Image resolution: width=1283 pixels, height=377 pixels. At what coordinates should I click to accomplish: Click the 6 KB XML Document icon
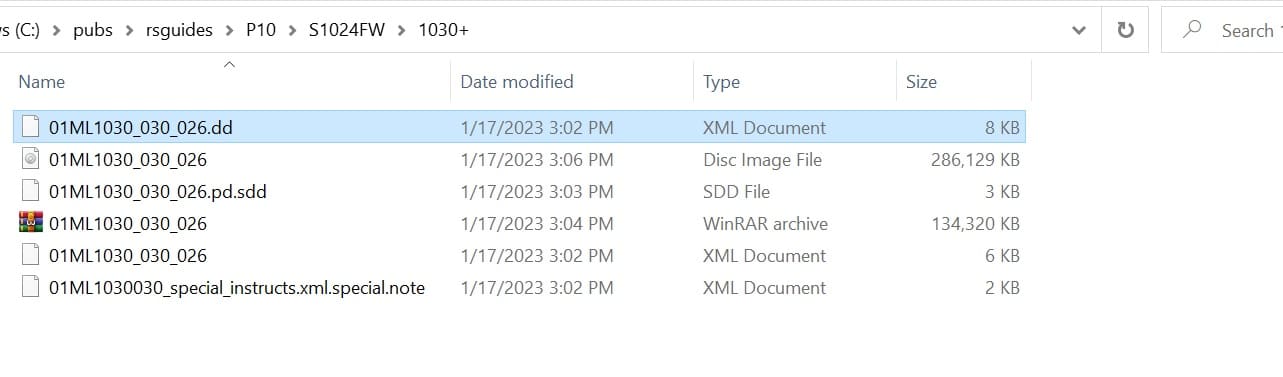click(x=31, y=255)
